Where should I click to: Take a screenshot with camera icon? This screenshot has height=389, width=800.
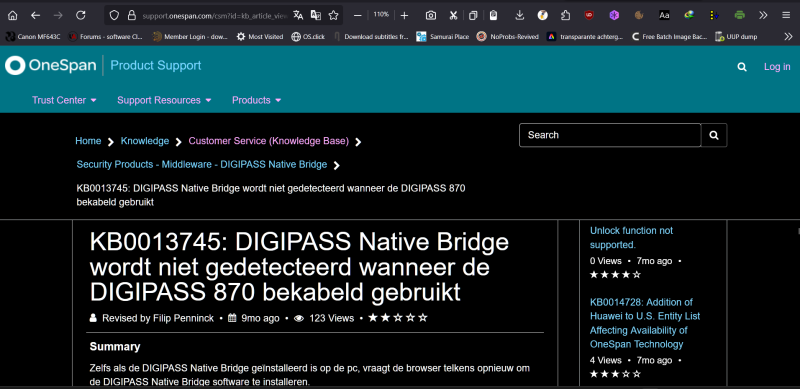[431, 15]
